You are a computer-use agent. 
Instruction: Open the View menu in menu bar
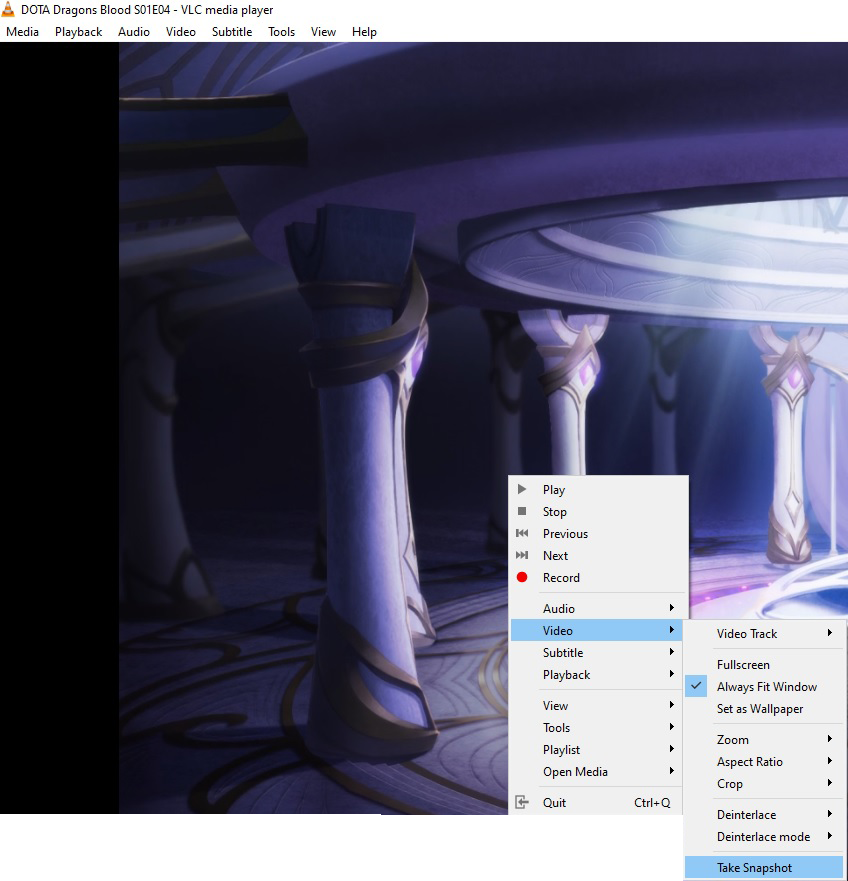pyautogui.click(x=323, y=32)
